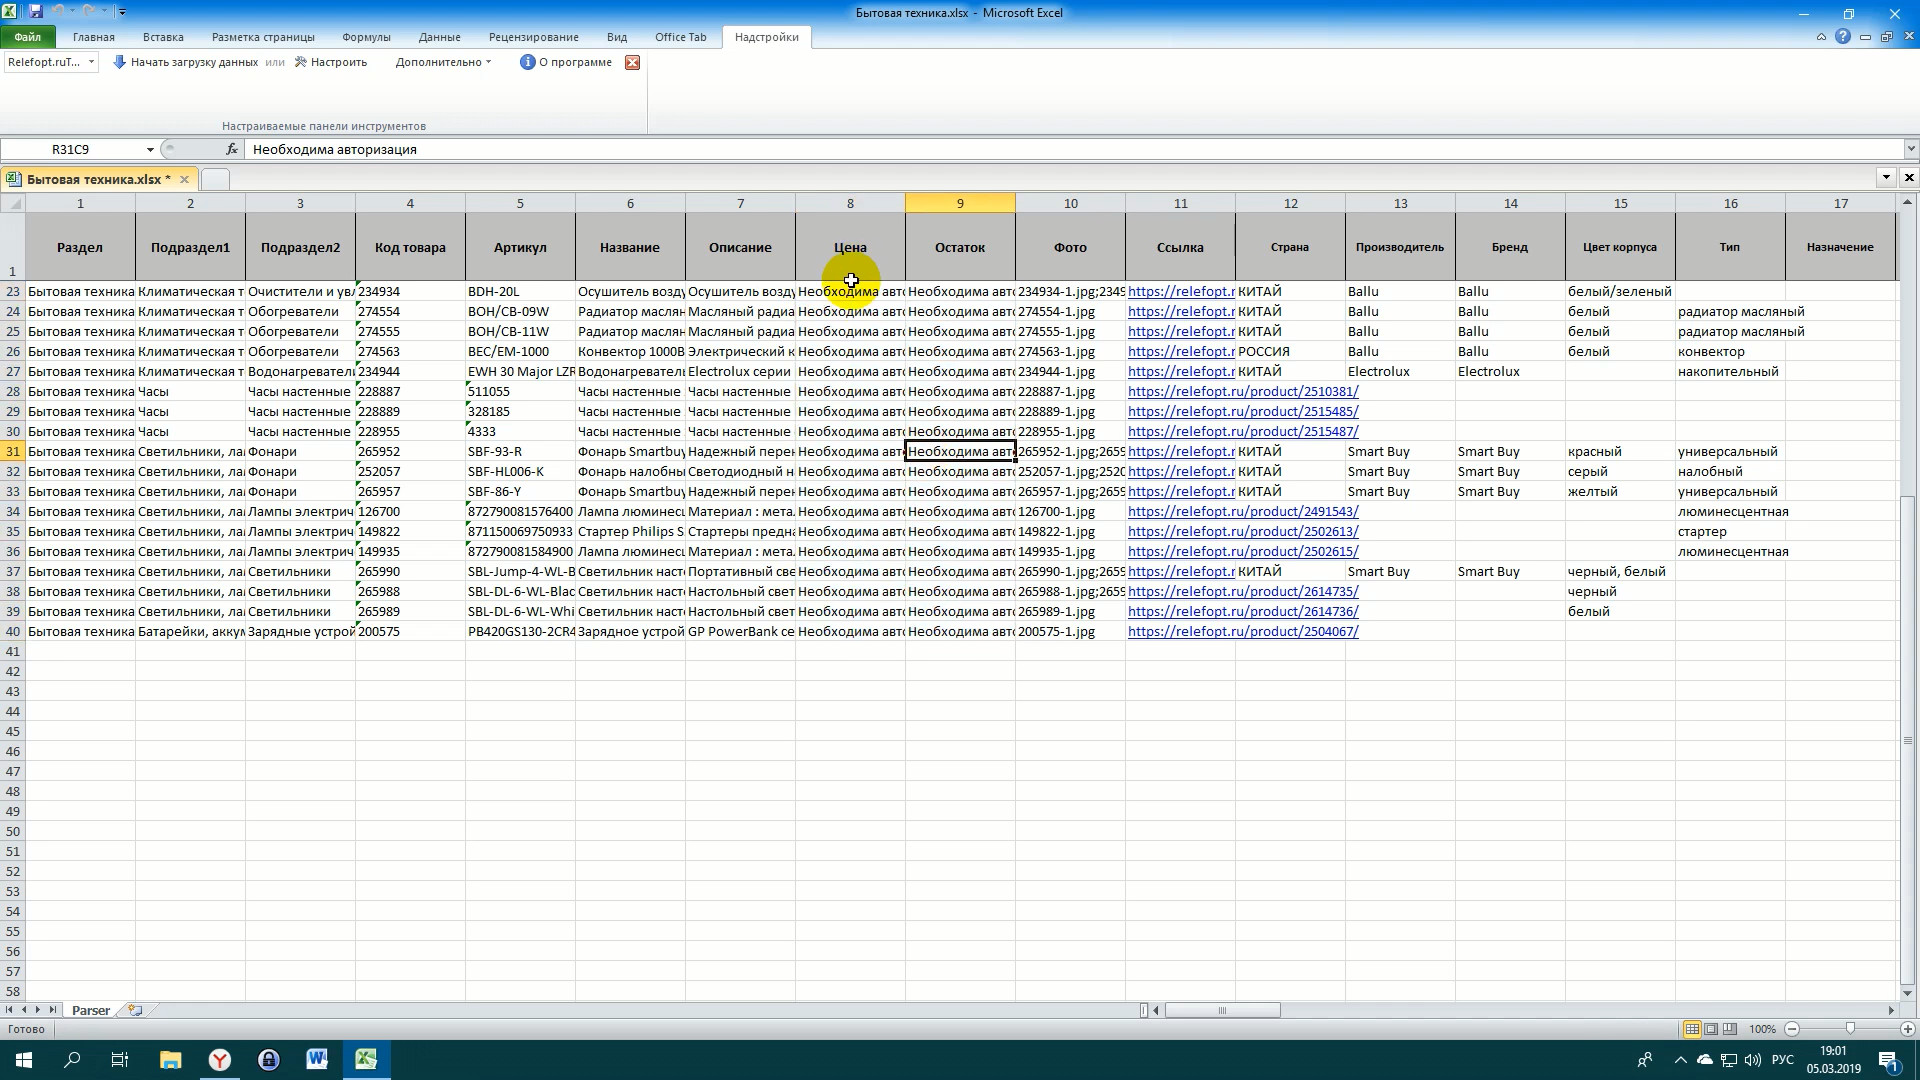Click the О программе info icon
1920x1080 pixels.
click(x=527, y=62)
